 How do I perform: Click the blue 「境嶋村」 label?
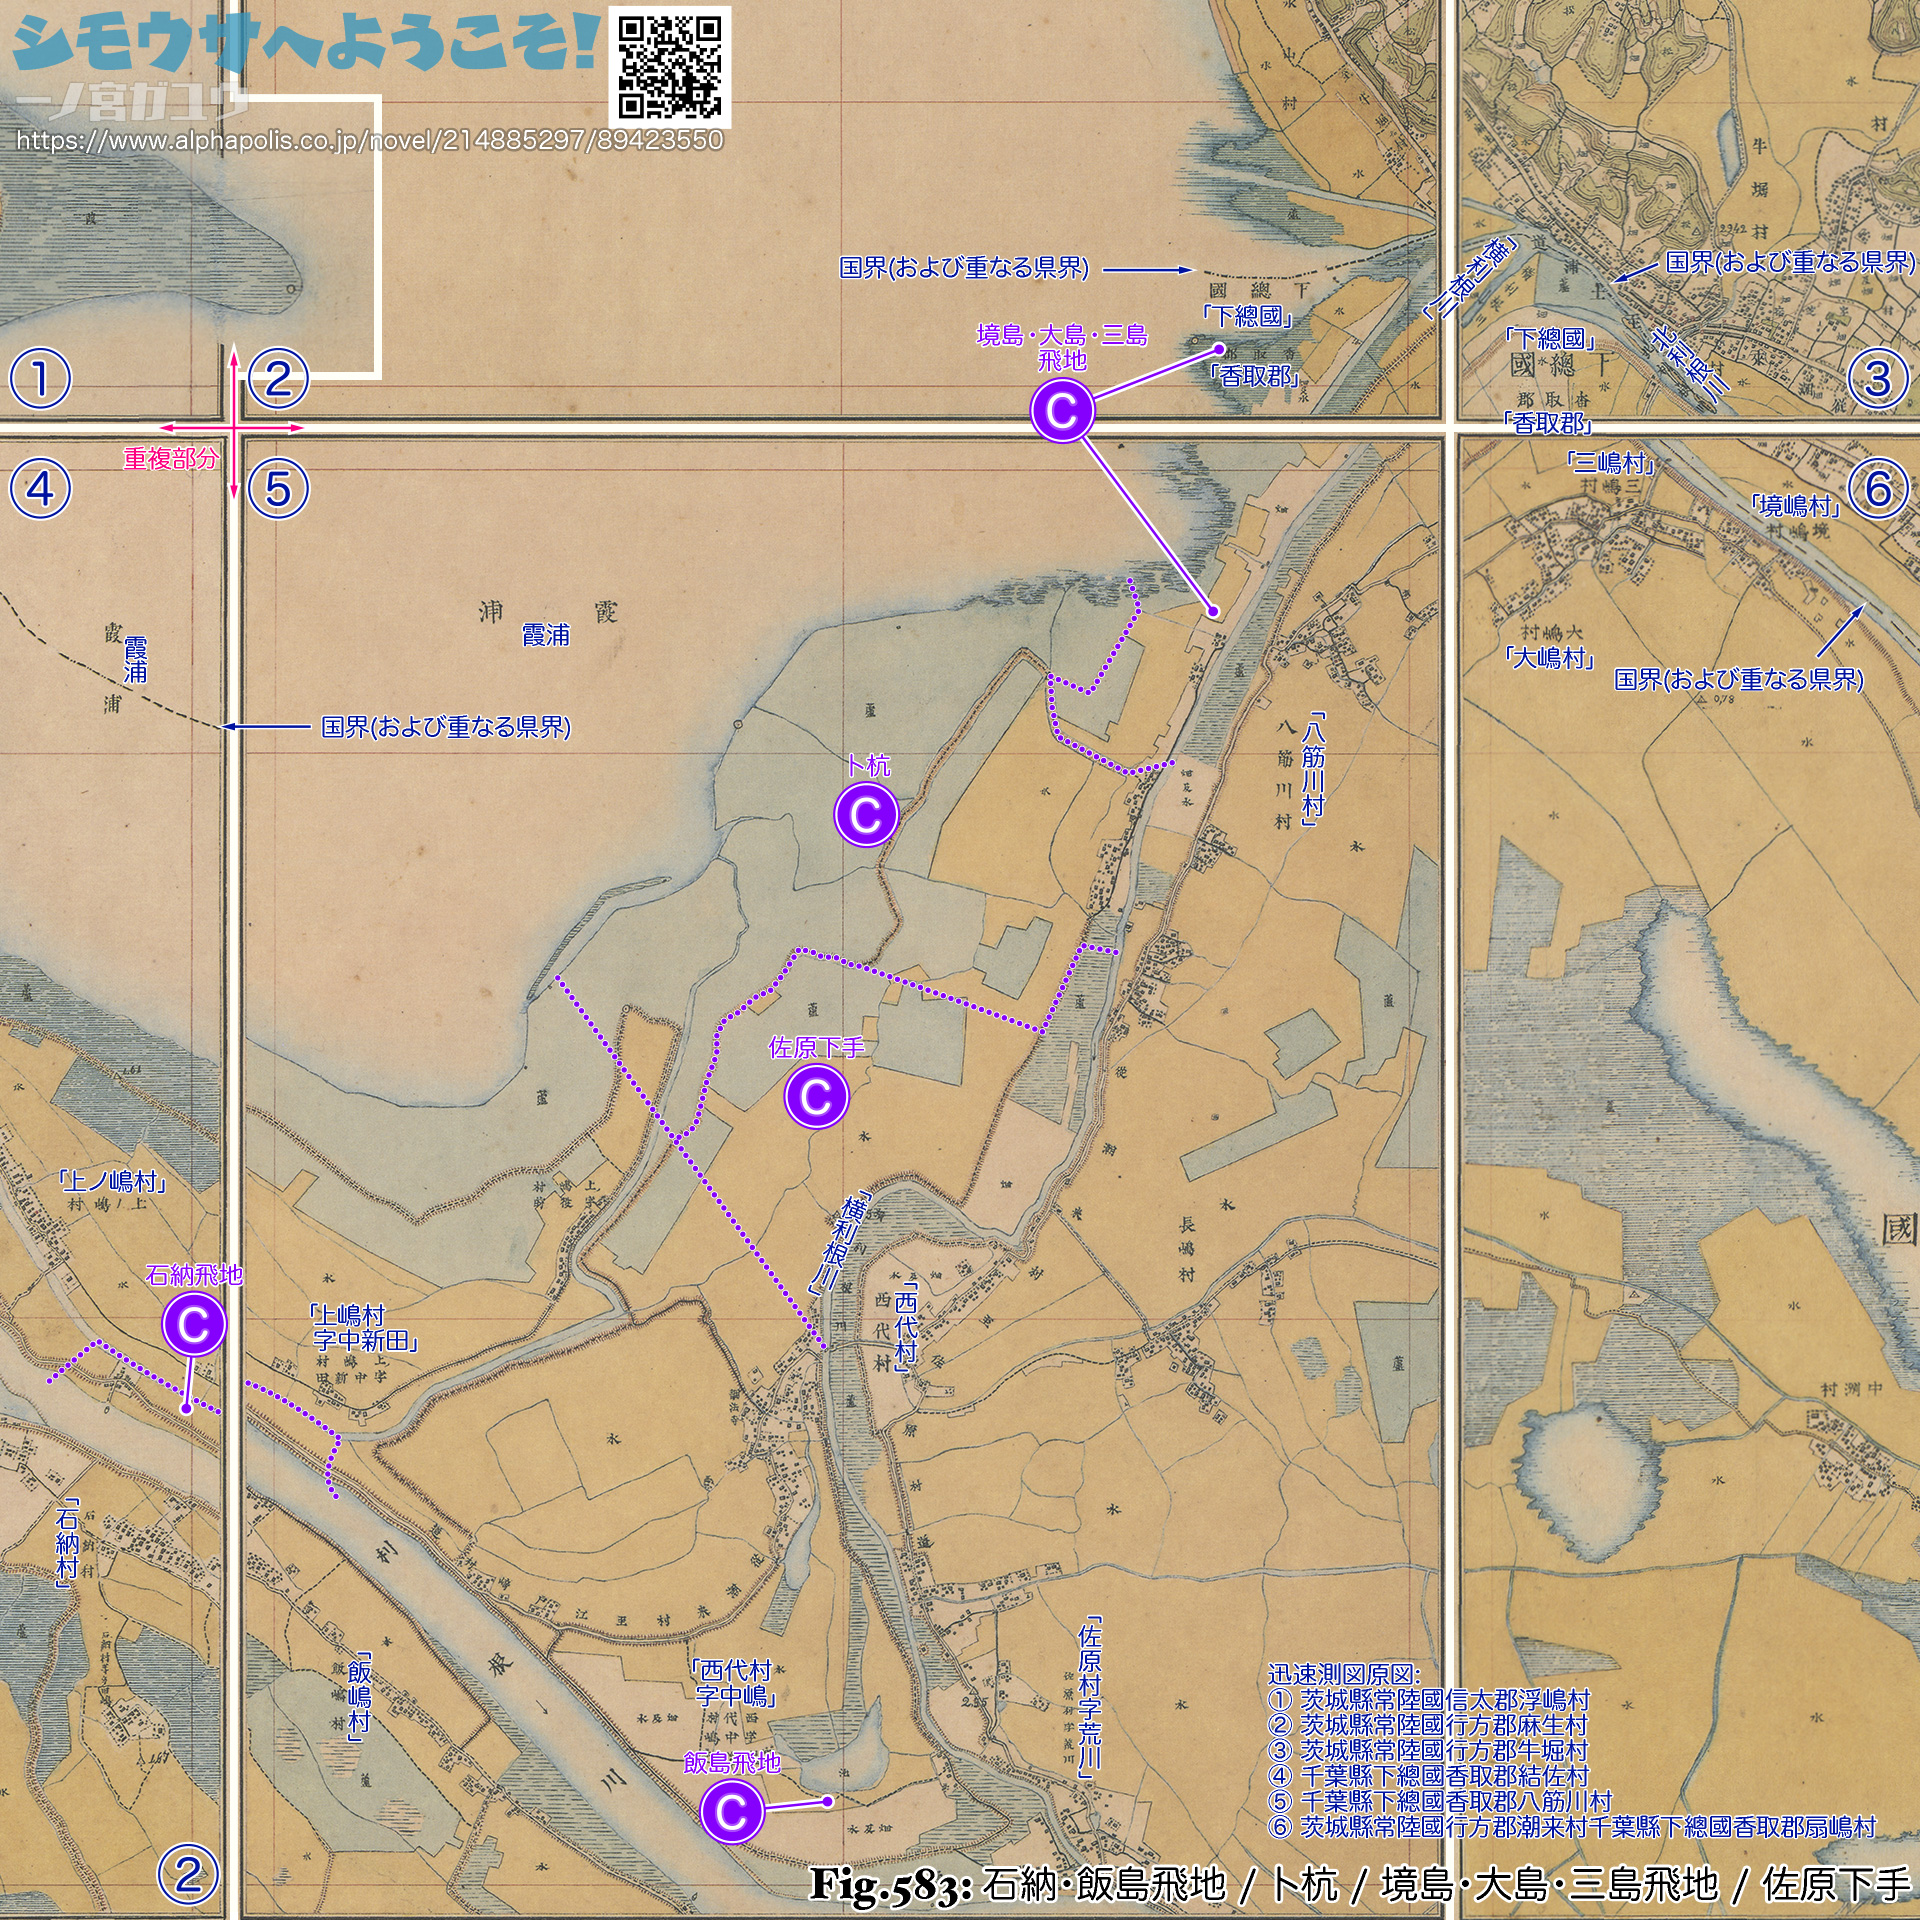tap(1796, 506)
